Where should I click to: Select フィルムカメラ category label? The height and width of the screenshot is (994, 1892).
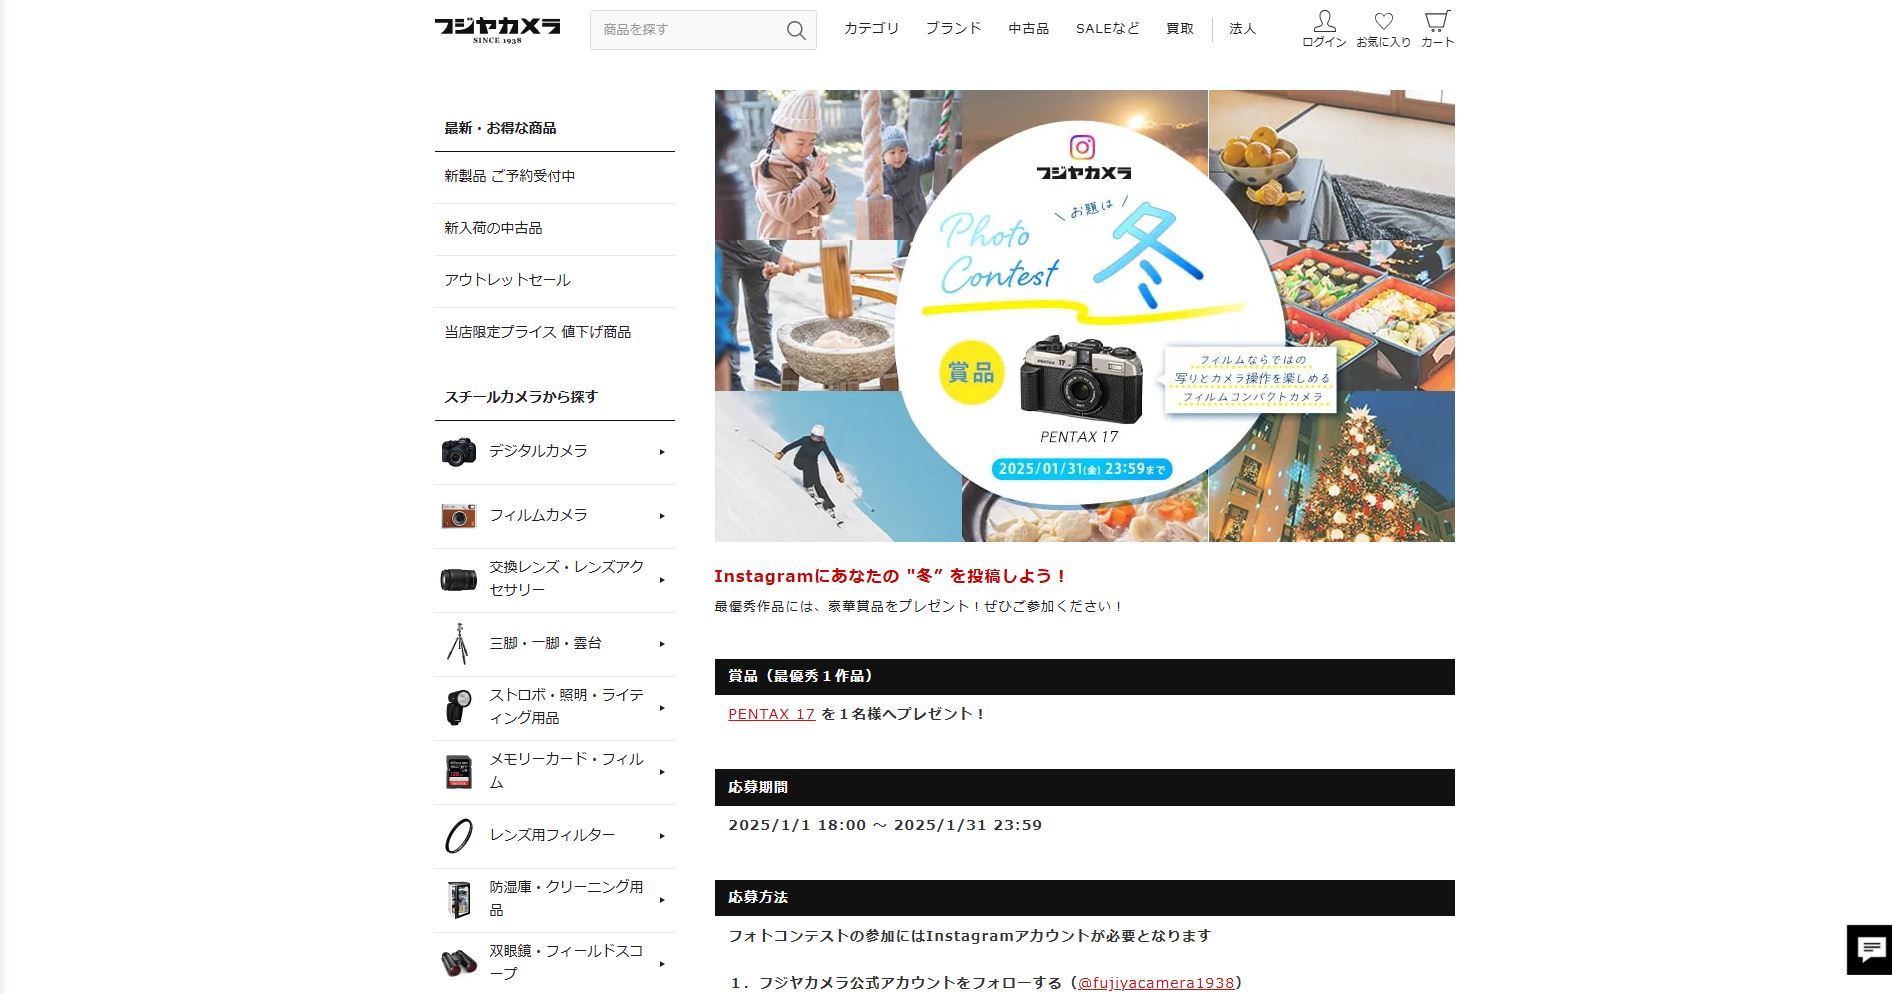538,516
